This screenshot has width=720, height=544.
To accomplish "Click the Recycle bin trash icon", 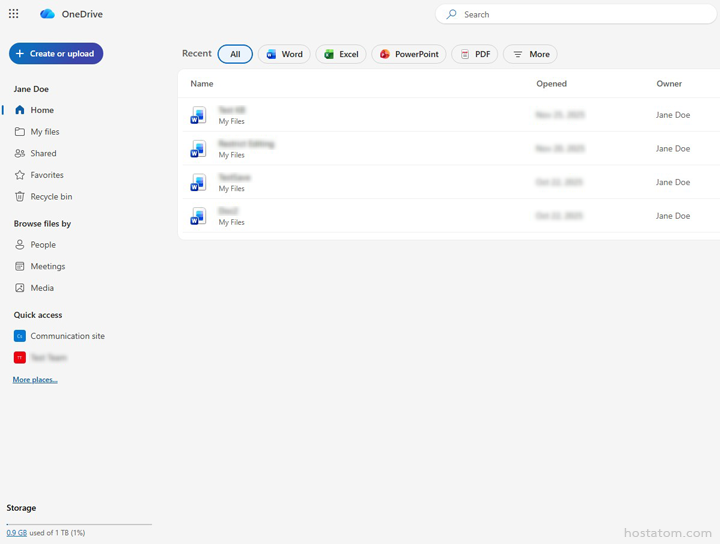I will tap(20, 196).
